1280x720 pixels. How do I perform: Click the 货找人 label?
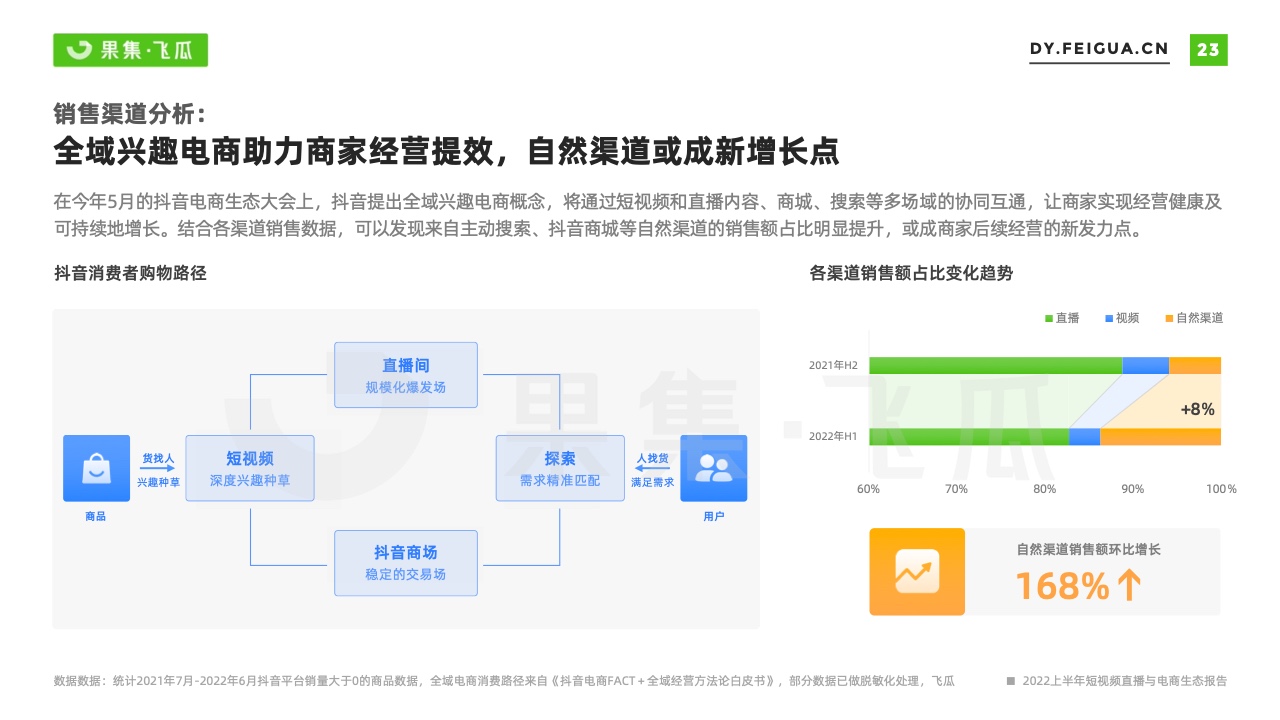158,458
